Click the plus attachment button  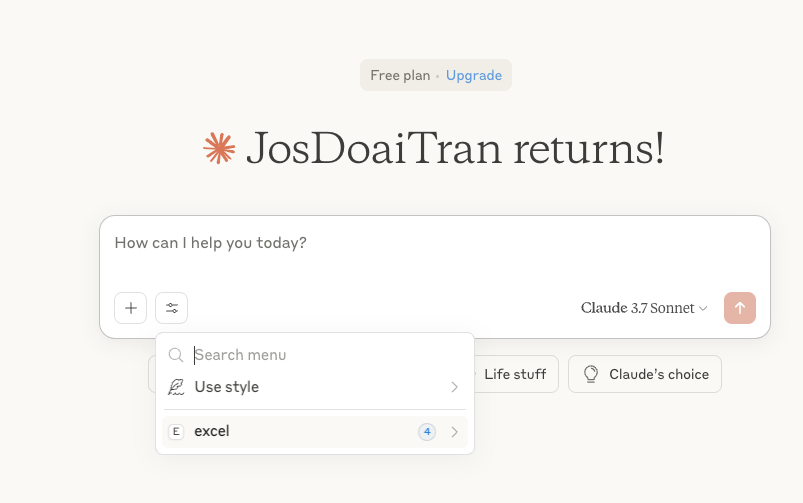point(131,308)
